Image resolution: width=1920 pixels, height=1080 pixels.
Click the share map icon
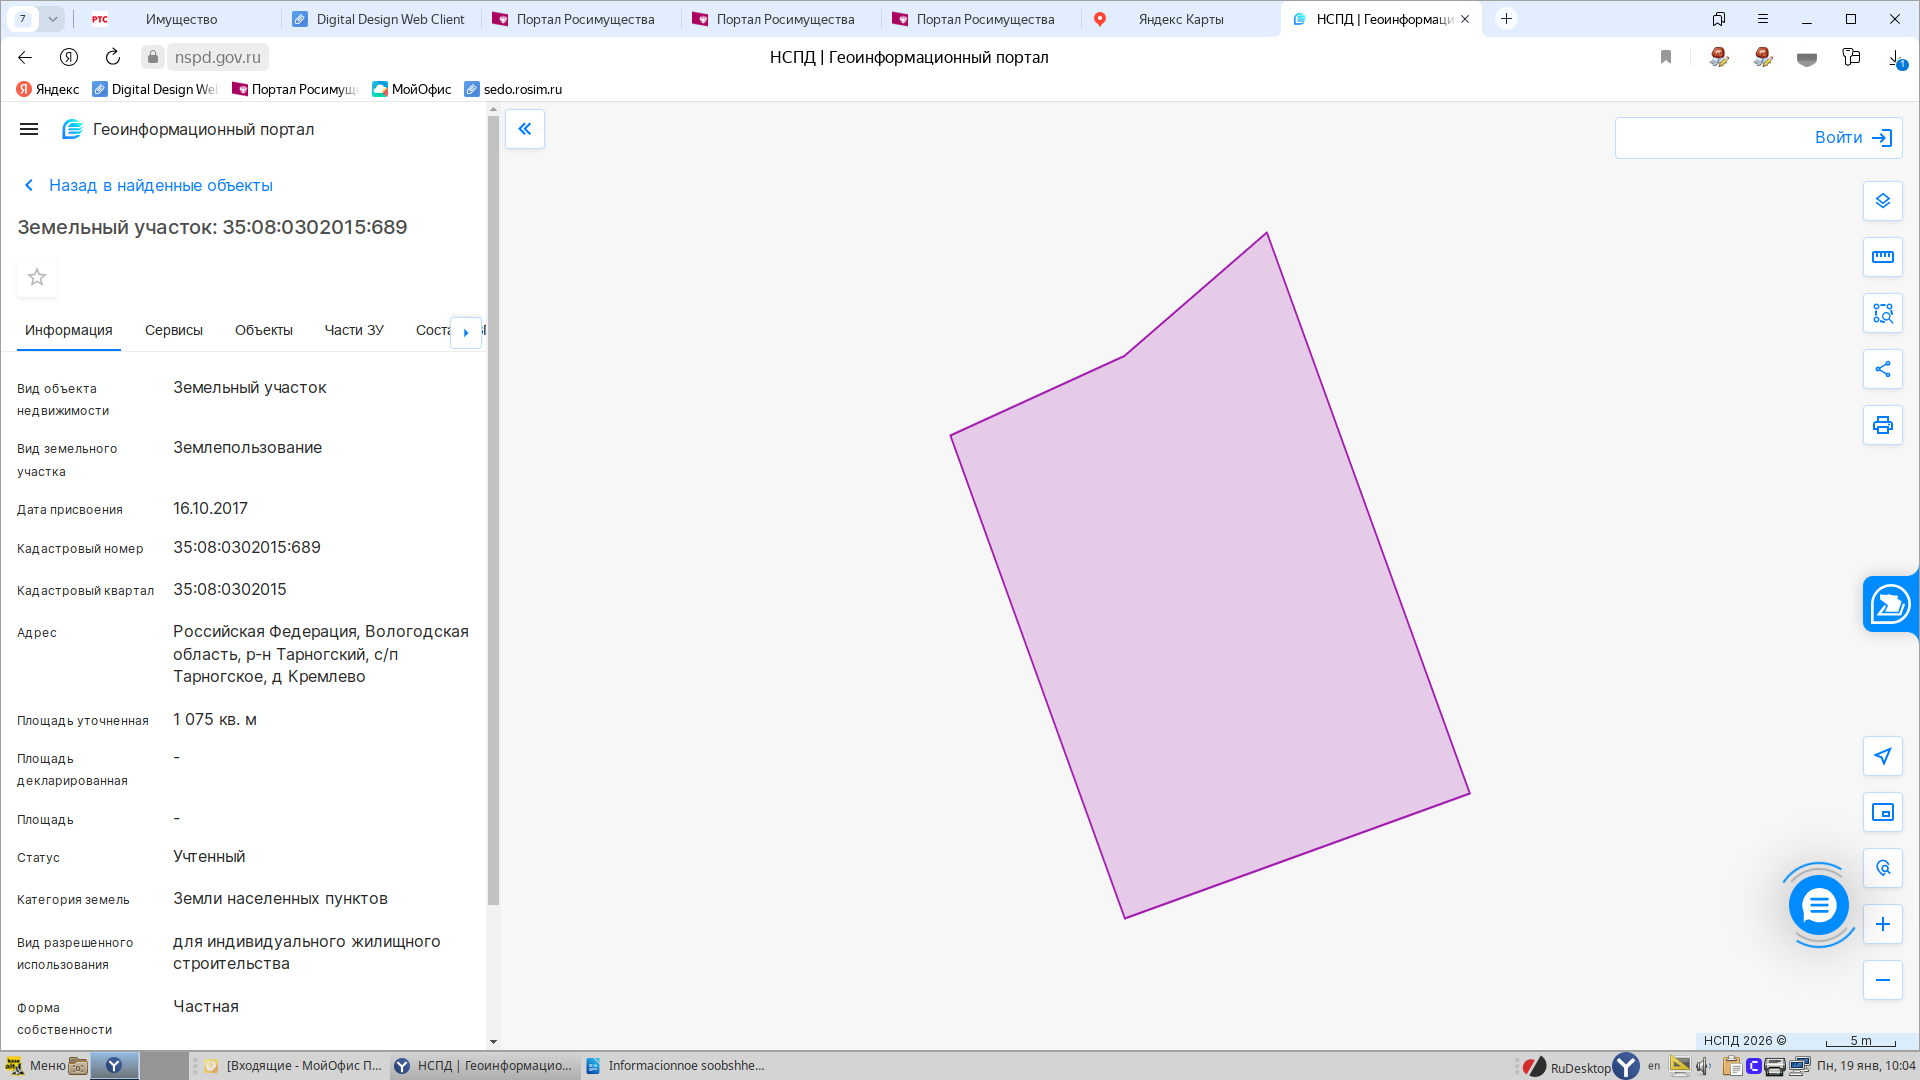click(x=1882, y=369)
